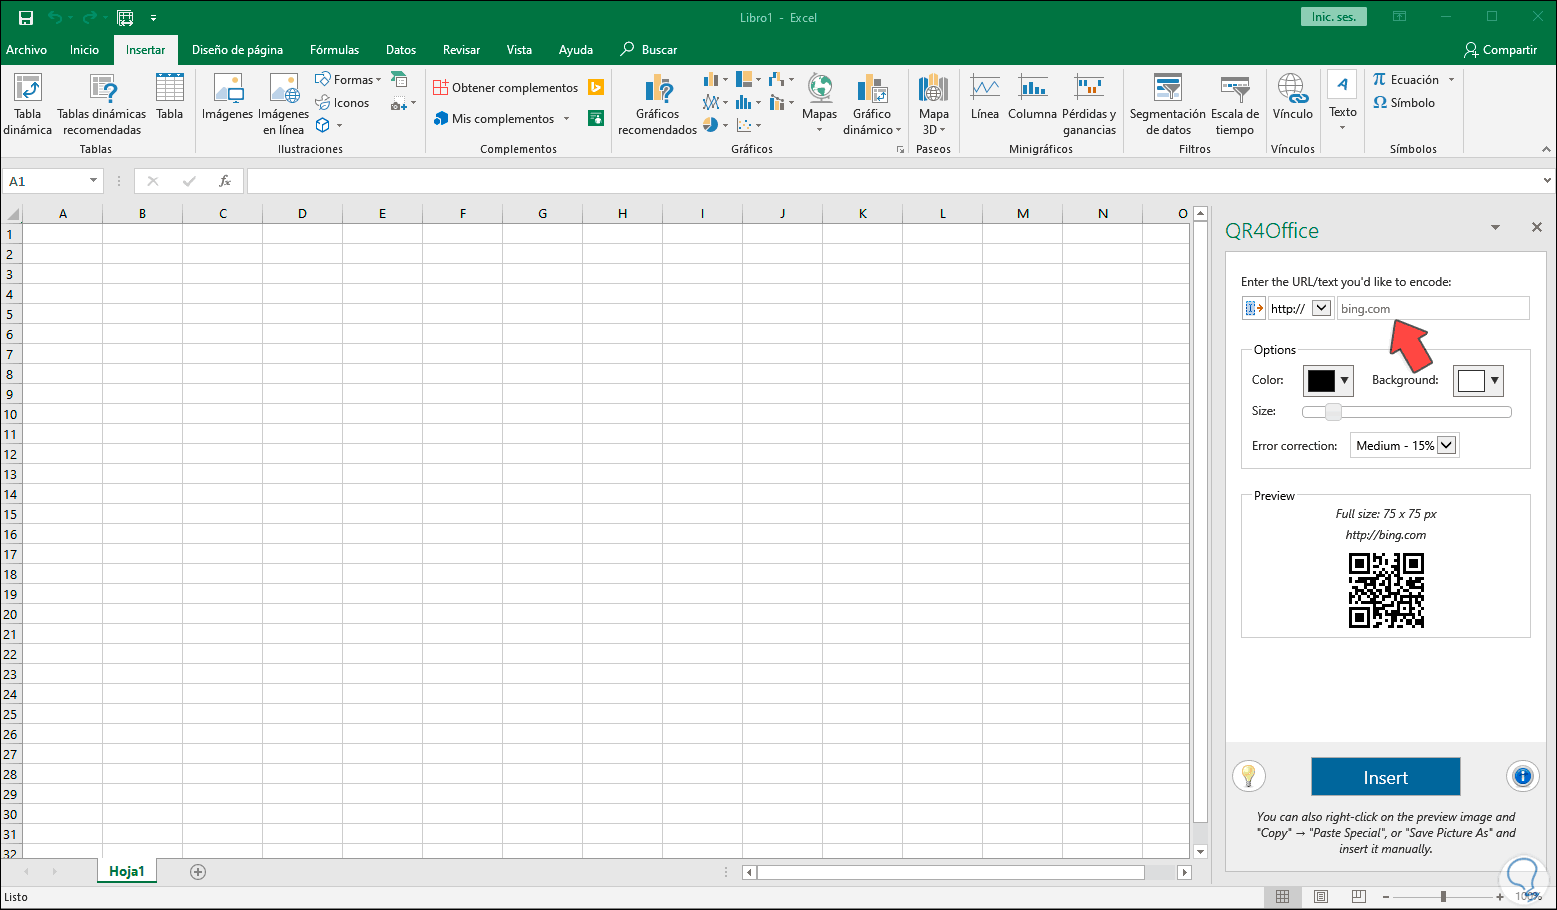Add a new sheet with the plus icon

pos(198,872)
